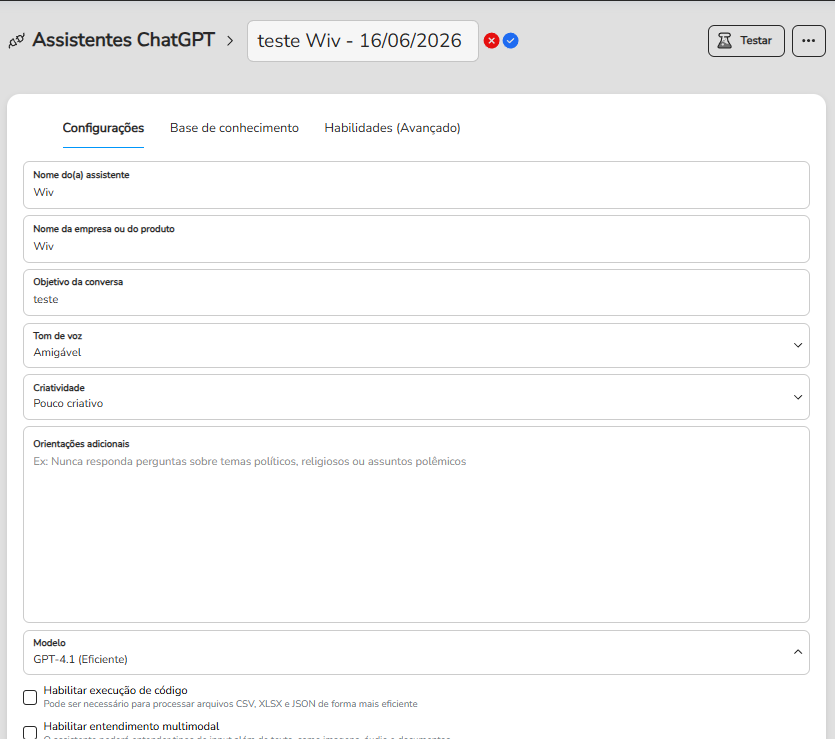This screenshot has width=835, height=739.
Task: Open the three-dots more options menu
Action: [x=808, y=40]
